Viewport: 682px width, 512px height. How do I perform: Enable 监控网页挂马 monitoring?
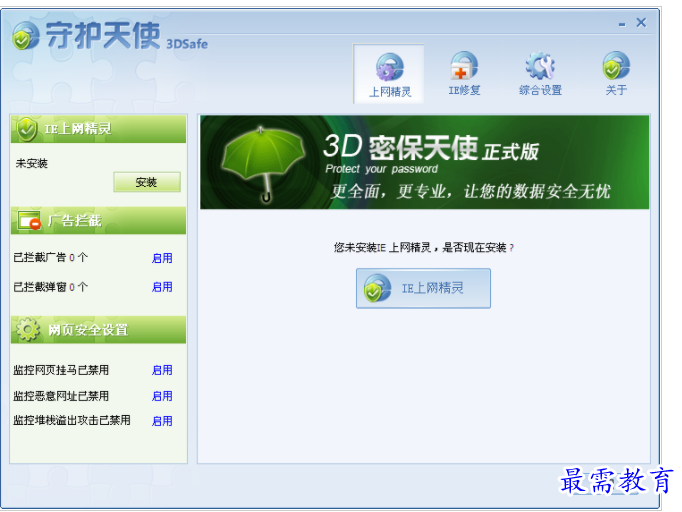point(162,370)
